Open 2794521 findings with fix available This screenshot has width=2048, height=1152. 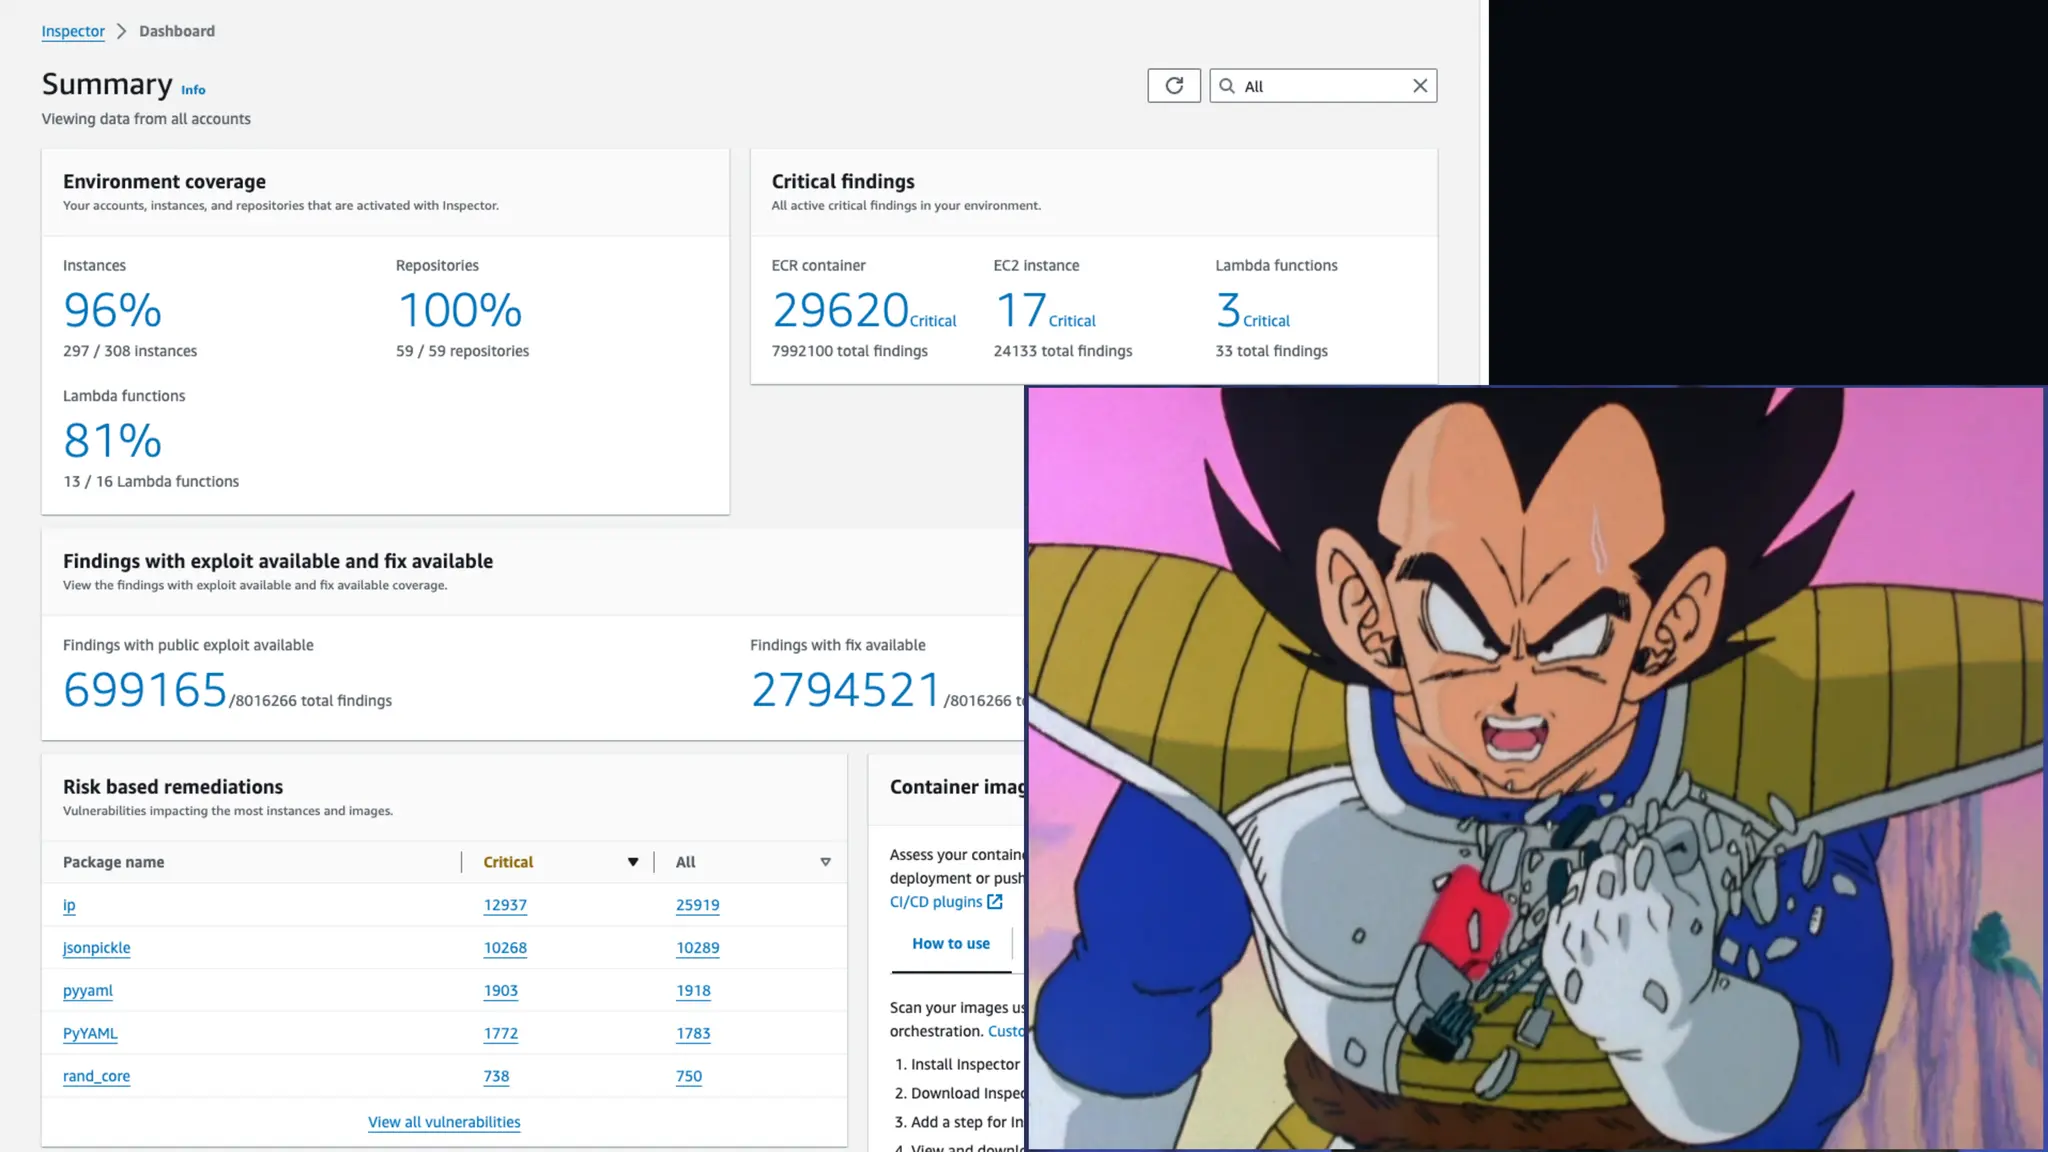[x=846, y=690]
